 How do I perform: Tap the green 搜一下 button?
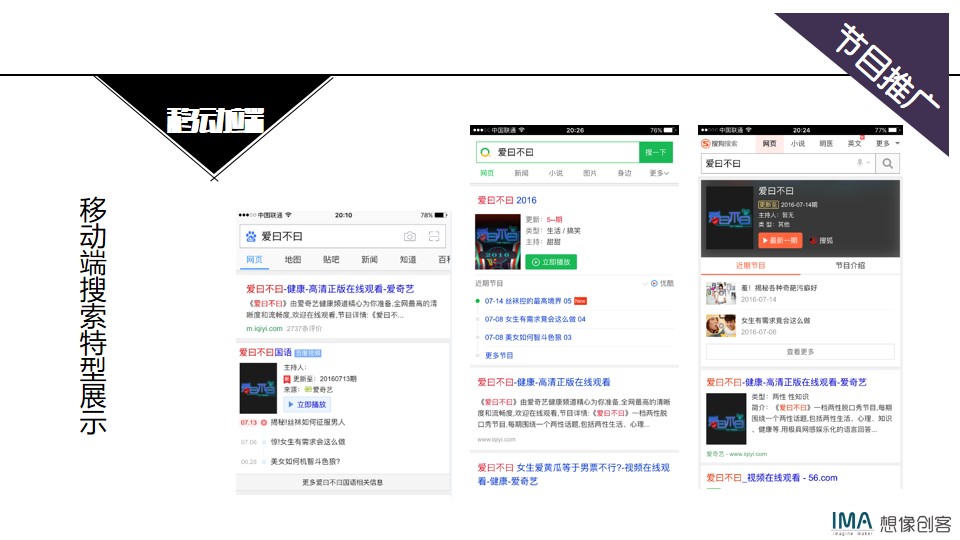(656, 152)
